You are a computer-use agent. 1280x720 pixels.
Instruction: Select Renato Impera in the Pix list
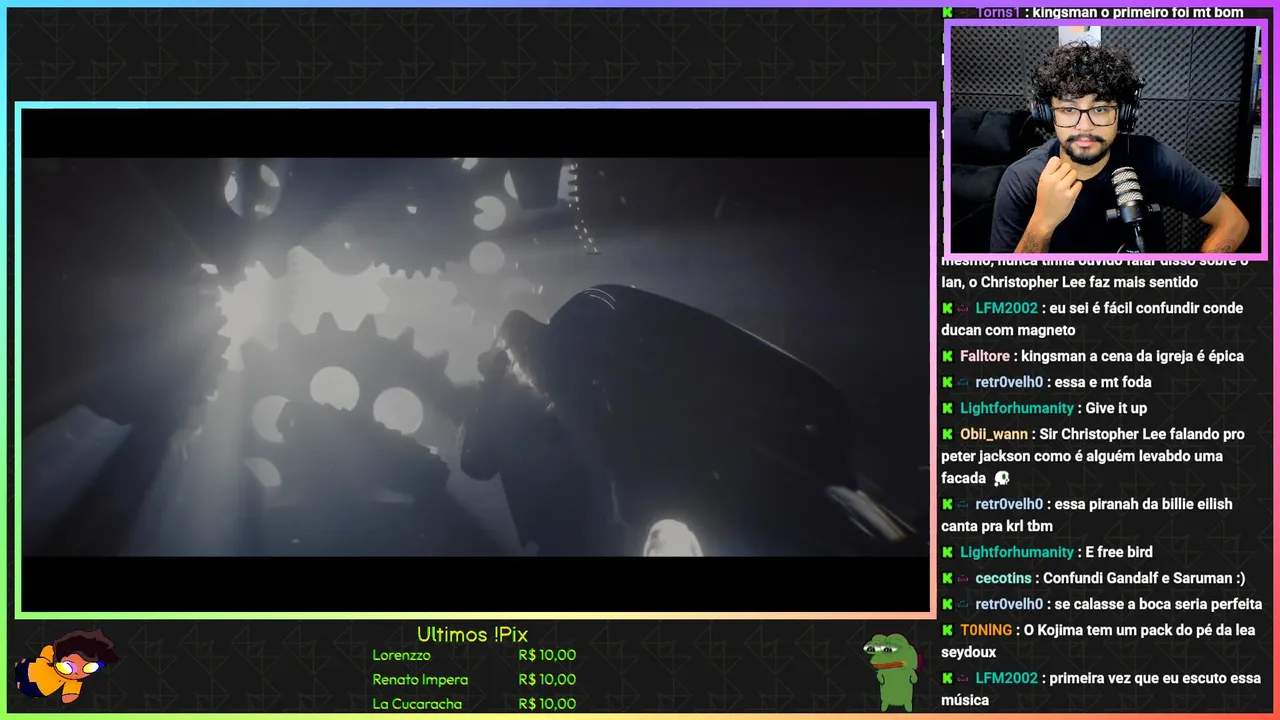(420, 679)
